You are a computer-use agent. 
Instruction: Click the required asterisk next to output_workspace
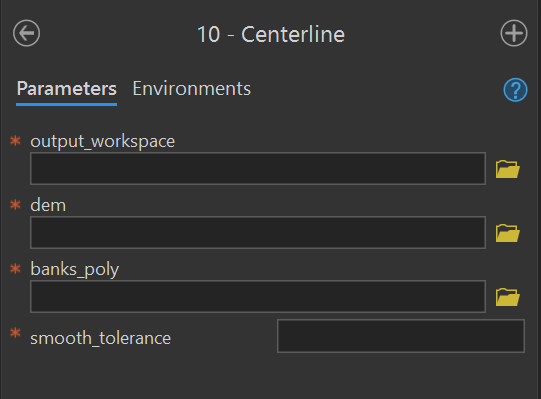pos(16,141)
